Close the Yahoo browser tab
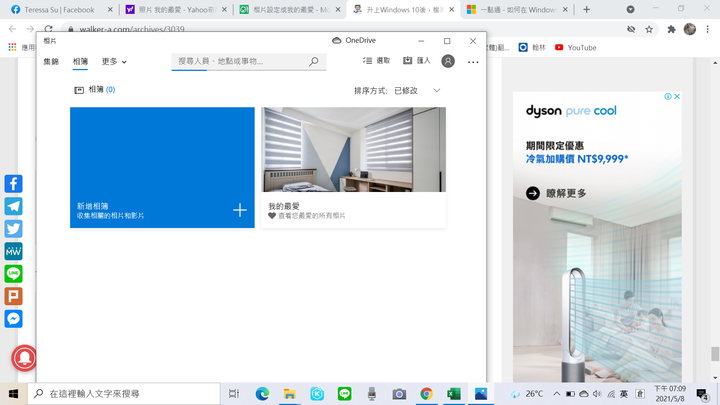The width and height of the screenshot is (720, 405). coord(224,10)
